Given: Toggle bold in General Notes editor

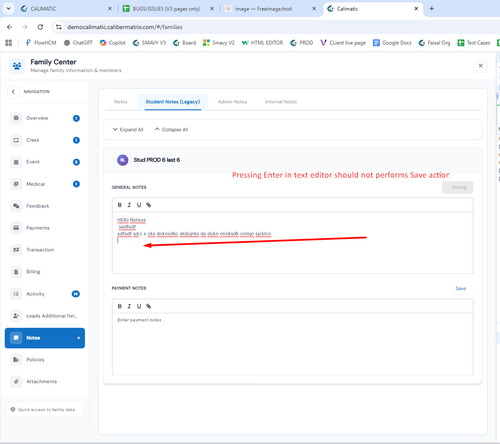Looking at the screenshot, I should 120,205.
